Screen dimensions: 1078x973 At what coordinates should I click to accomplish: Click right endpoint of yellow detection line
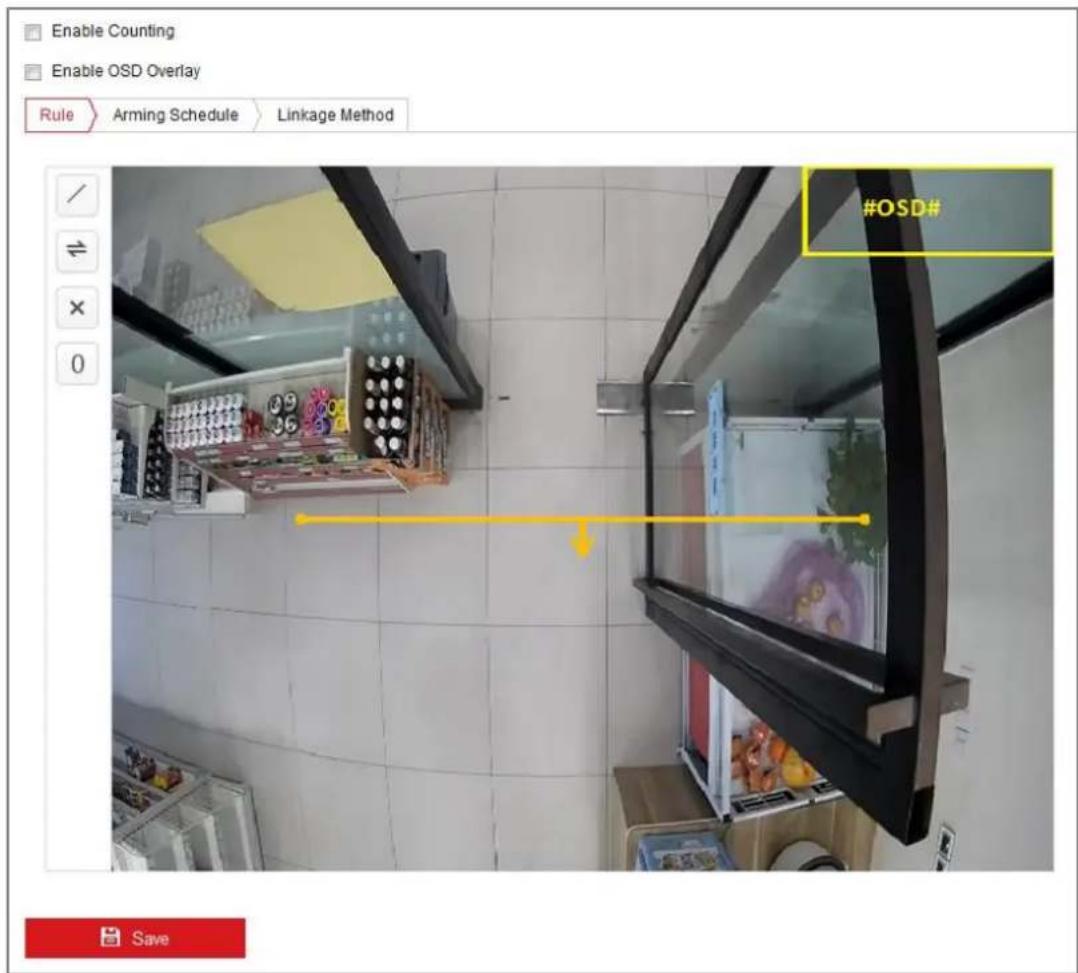point(865,520)
